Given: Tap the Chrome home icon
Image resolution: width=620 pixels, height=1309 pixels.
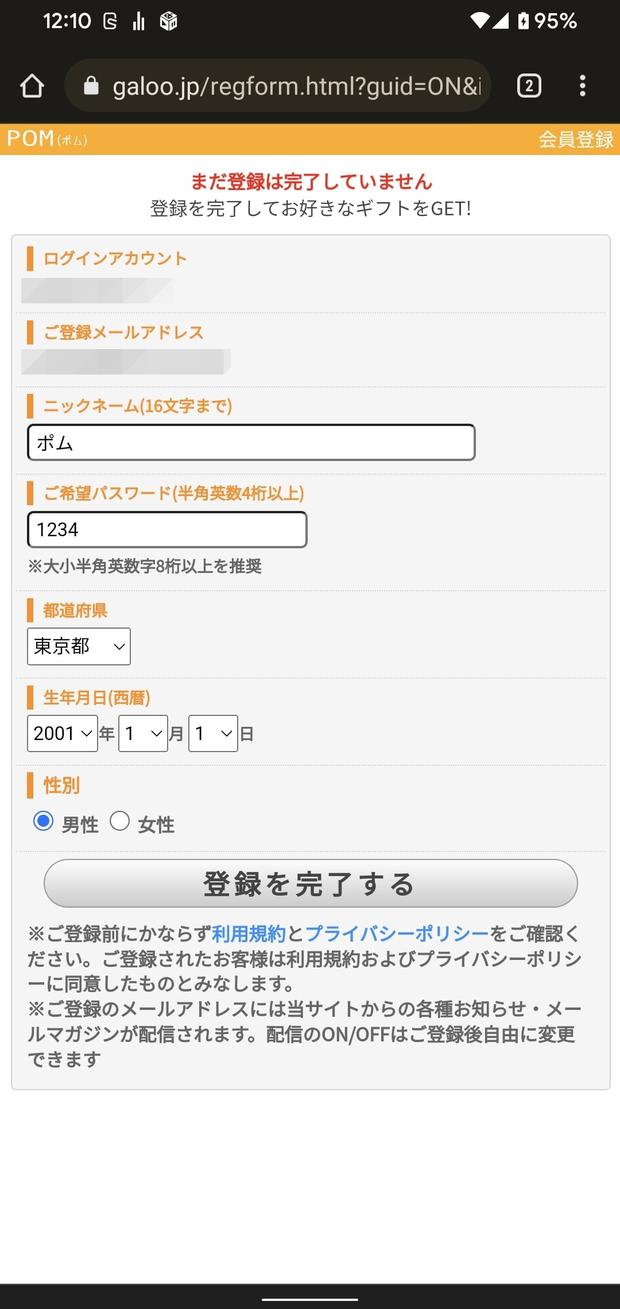Looking at the screenshot, I should click(x=32, y=86).
